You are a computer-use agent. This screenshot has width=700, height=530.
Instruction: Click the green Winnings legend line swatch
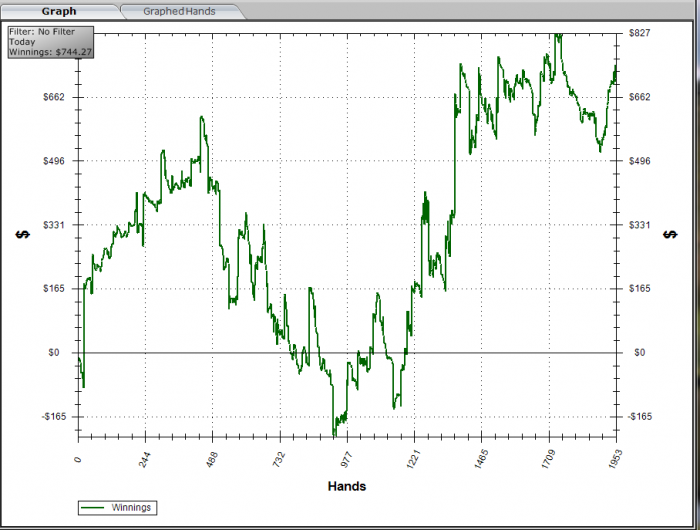coord(92,508)
